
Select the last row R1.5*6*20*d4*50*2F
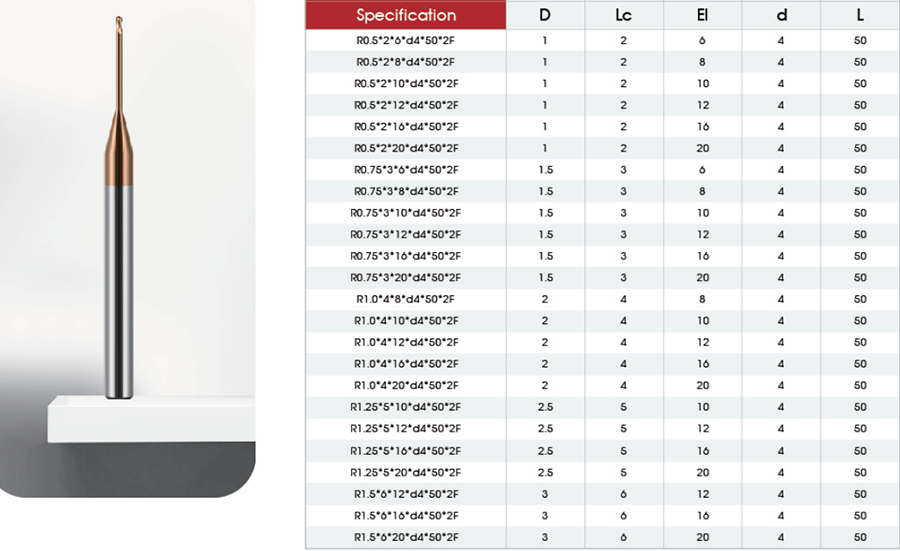tap(602, 537)
